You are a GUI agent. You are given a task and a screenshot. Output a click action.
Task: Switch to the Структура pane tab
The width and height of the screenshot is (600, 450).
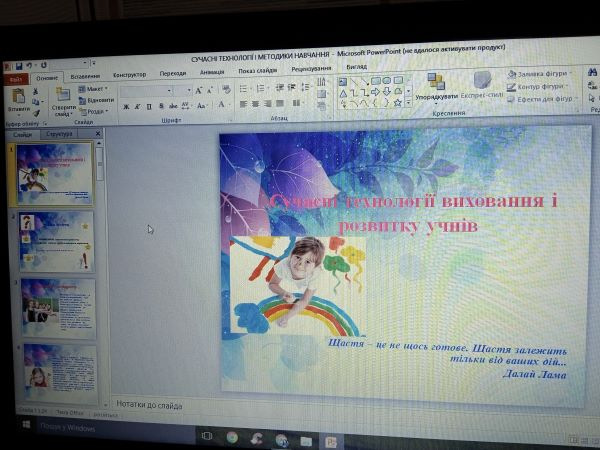tap(59, 134)
